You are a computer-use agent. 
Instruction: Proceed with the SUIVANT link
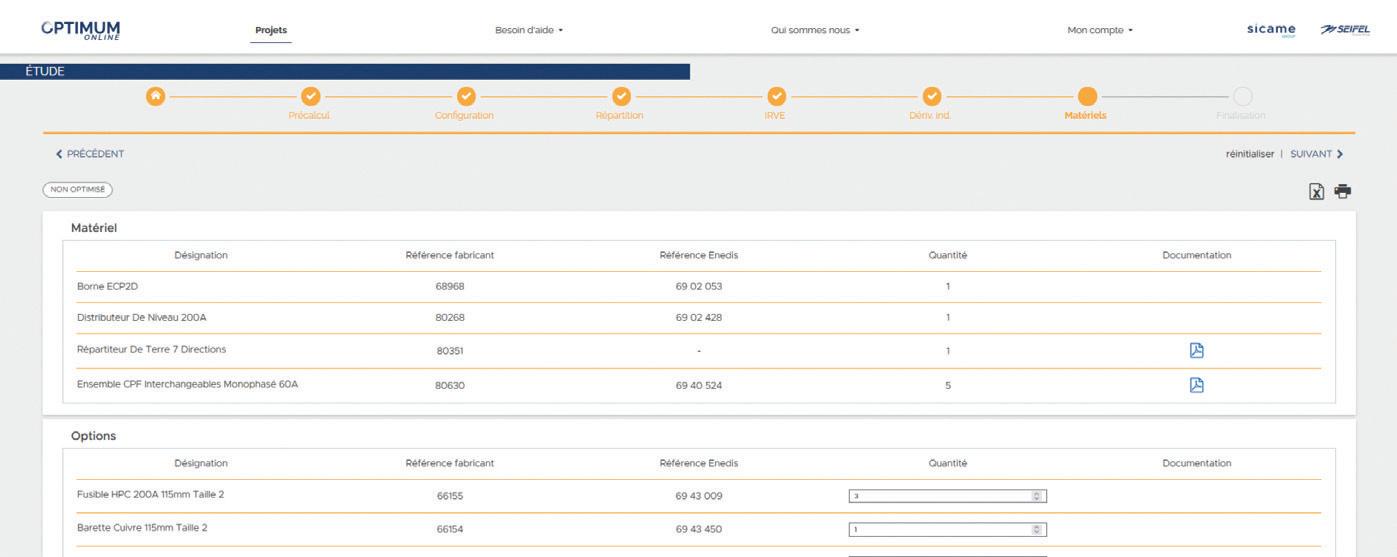click(x=1317, y=154)
